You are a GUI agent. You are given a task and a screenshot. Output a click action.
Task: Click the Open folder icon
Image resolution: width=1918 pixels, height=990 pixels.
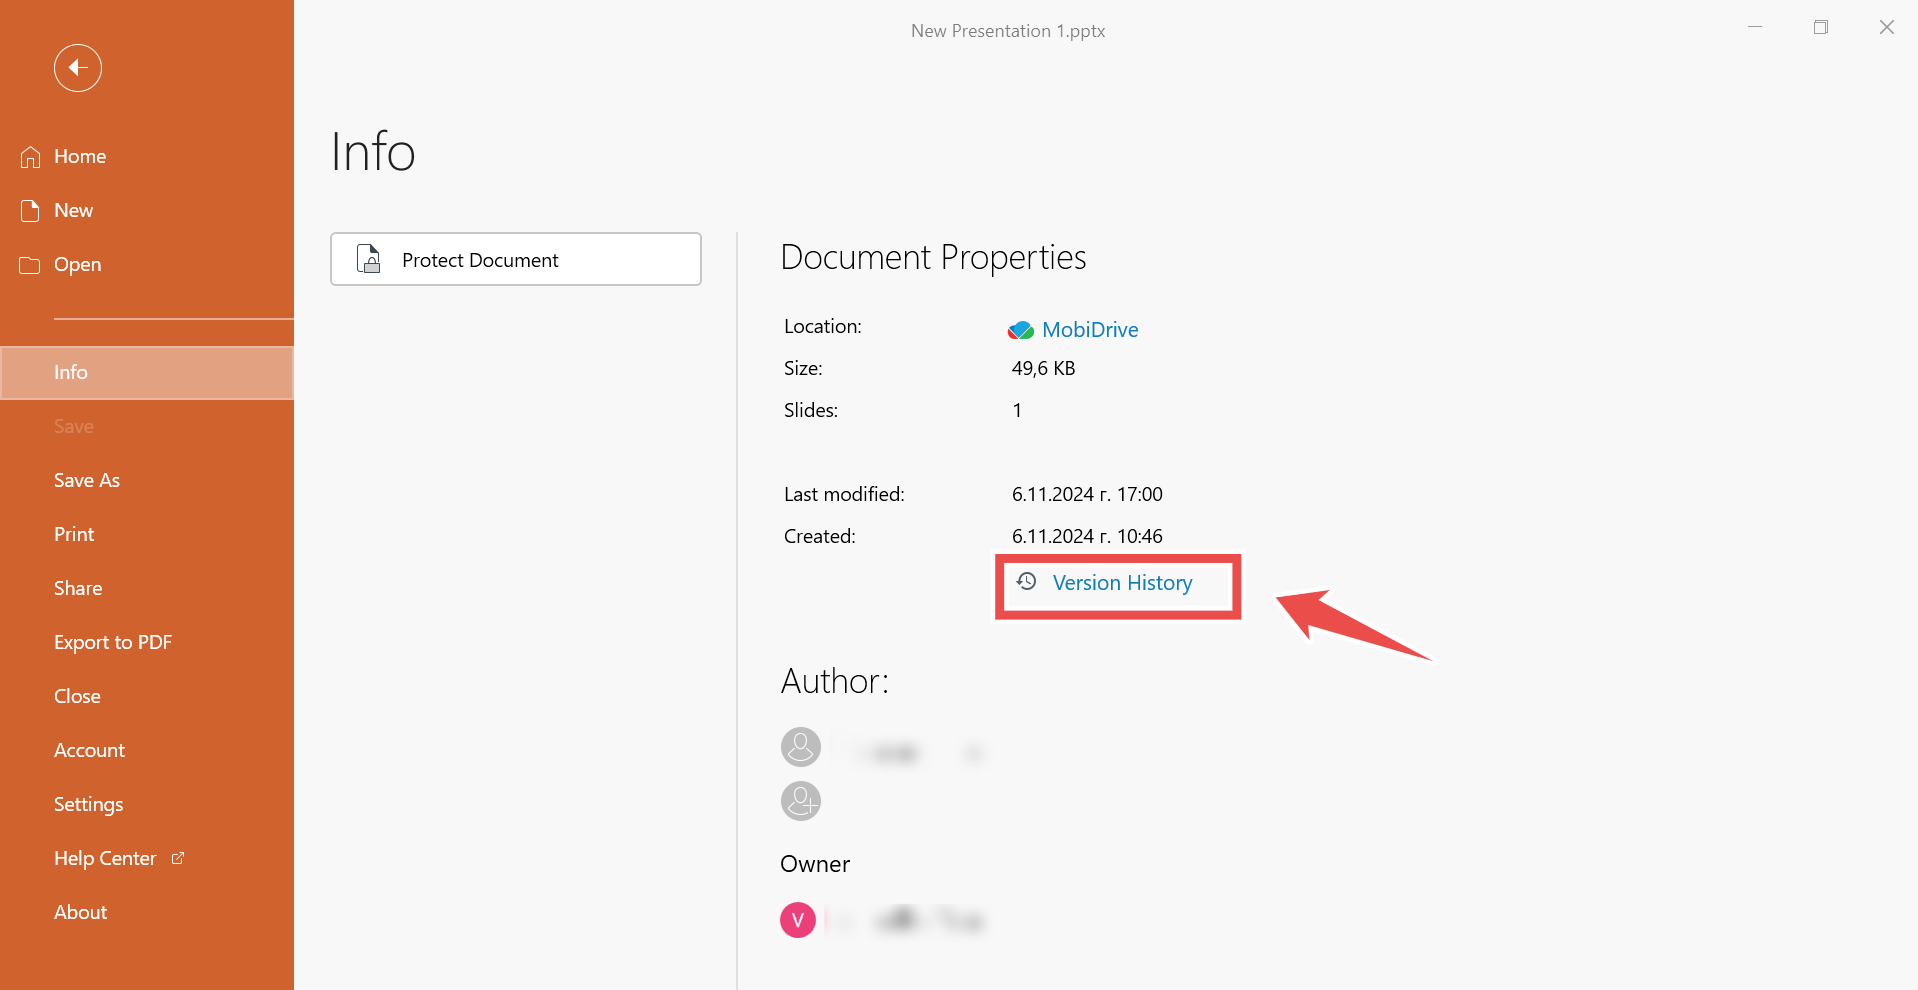pos(30,265)
